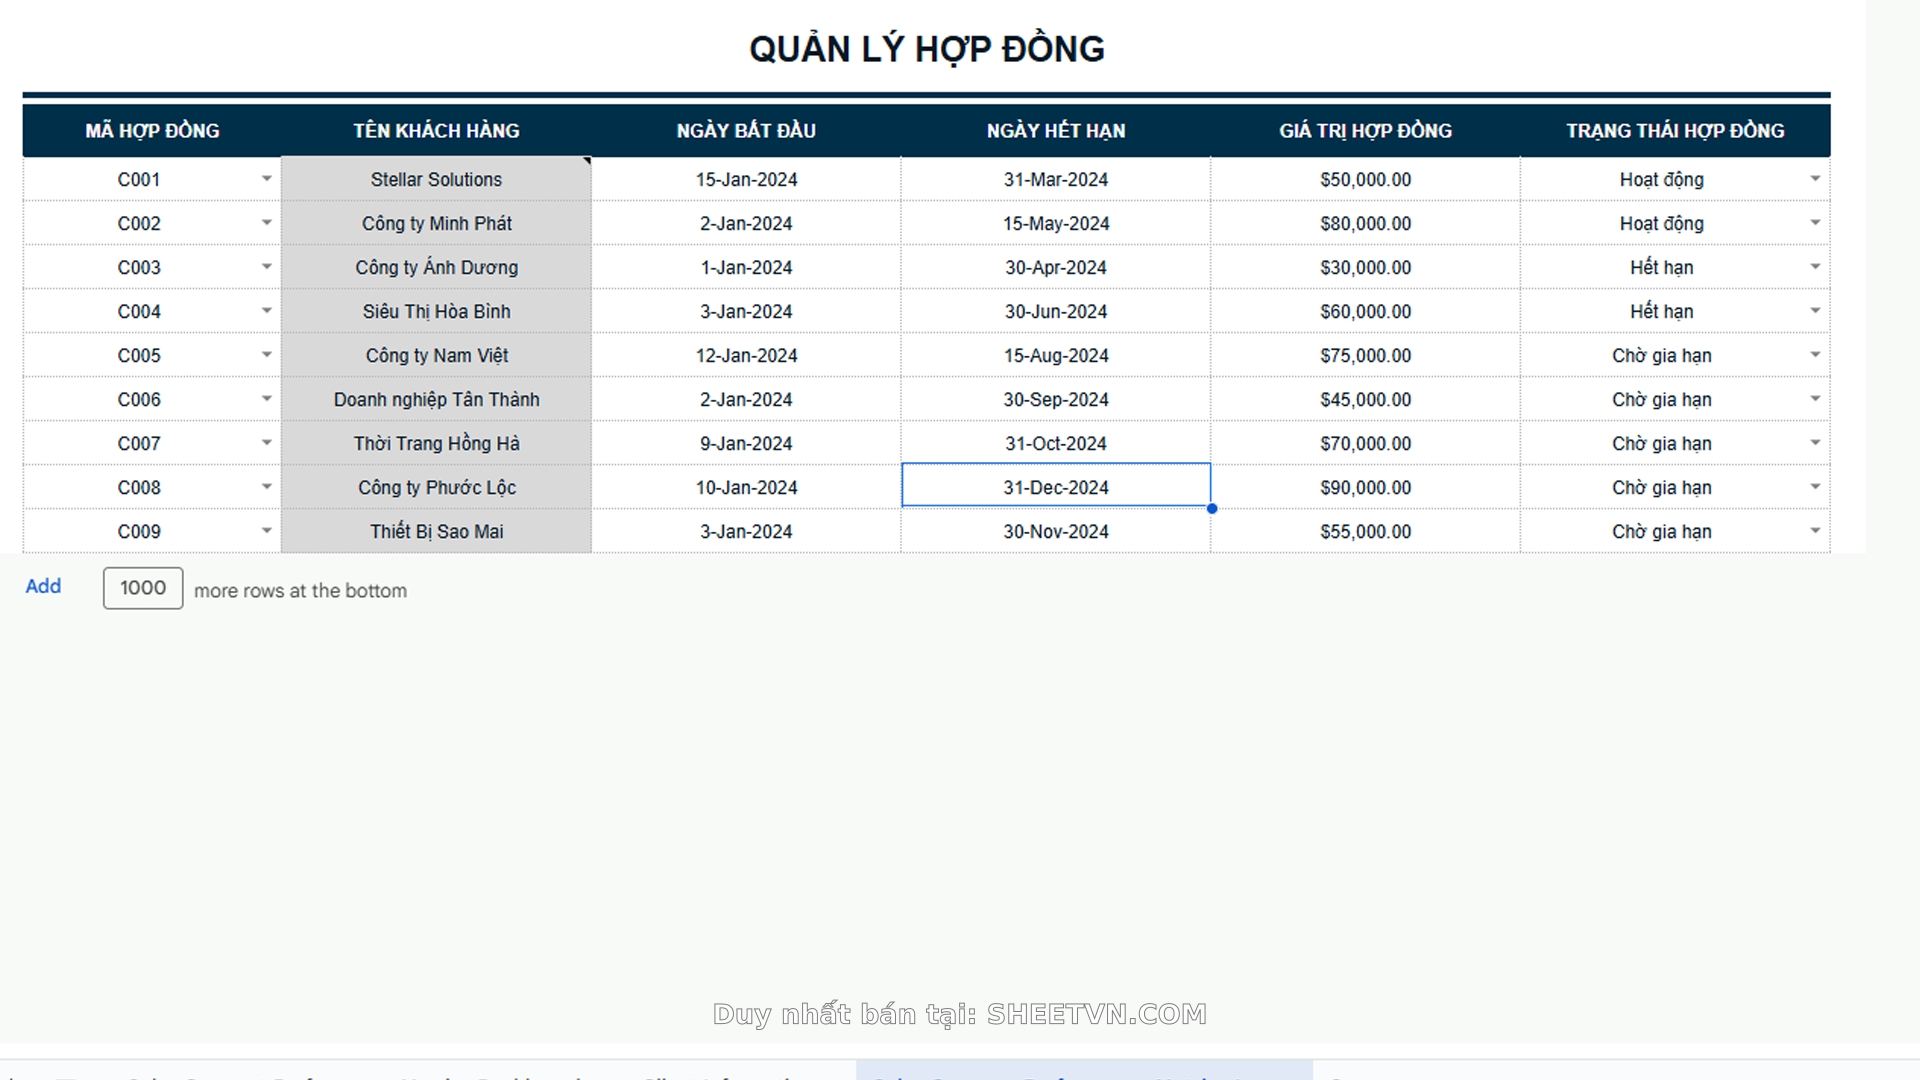Screen dimensions: 1920x1080
Task: Open the C001 contract code dropdown arrow
Action: click(x=266, y=179)
